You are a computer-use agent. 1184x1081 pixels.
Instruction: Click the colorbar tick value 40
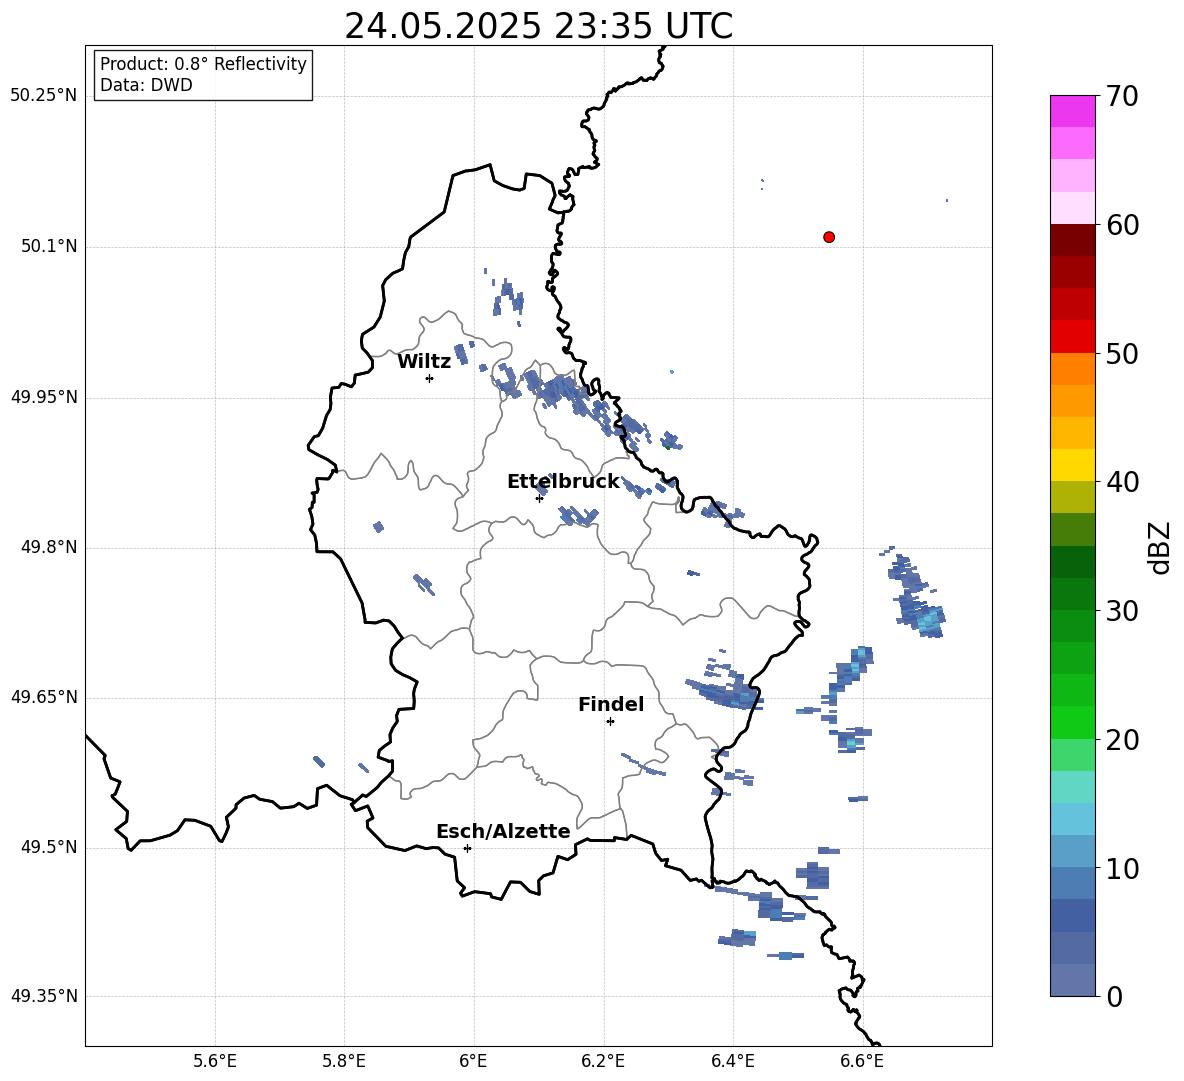pyautogui.click(x=1122, y=482)
